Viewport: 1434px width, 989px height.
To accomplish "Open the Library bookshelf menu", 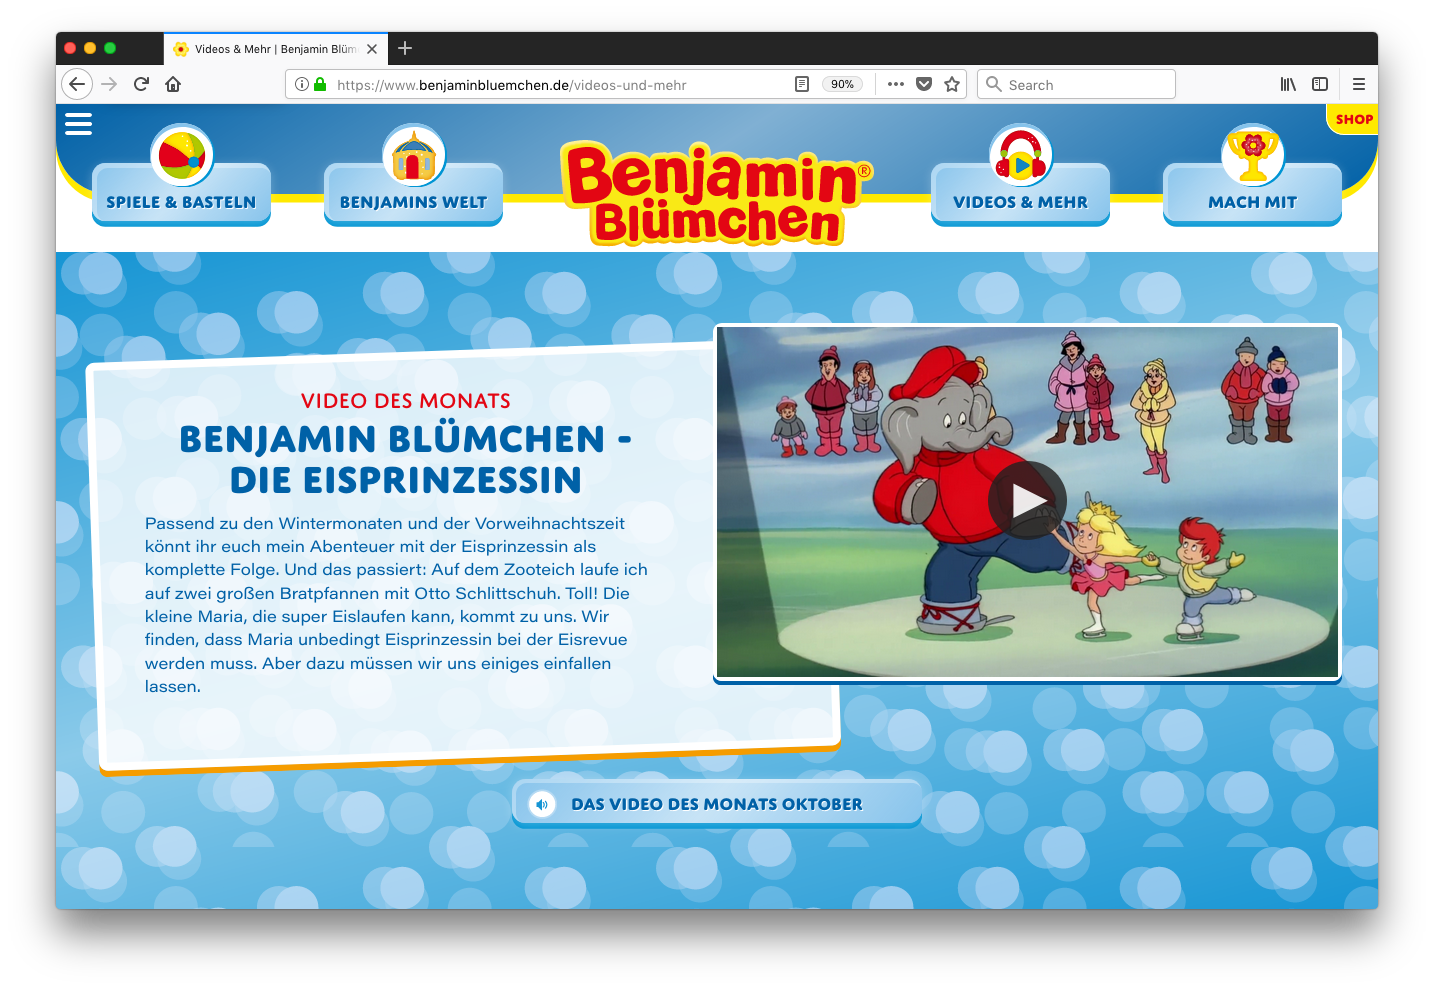I will click(x=1288, y=85).
